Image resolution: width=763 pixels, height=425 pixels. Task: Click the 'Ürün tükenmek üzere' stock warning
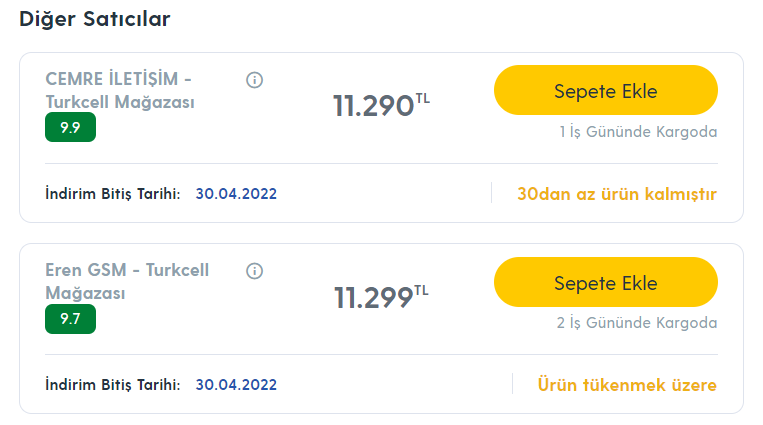(626, 385)
